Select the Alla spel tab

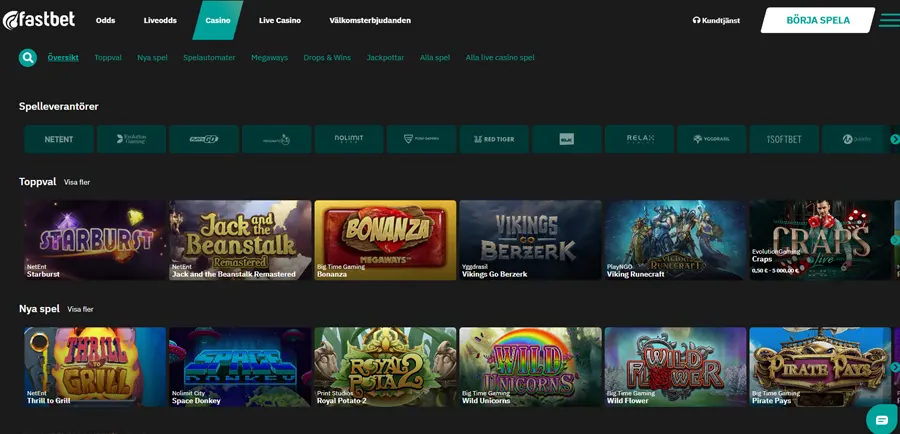pyautogui.click(x=435, y=57)
